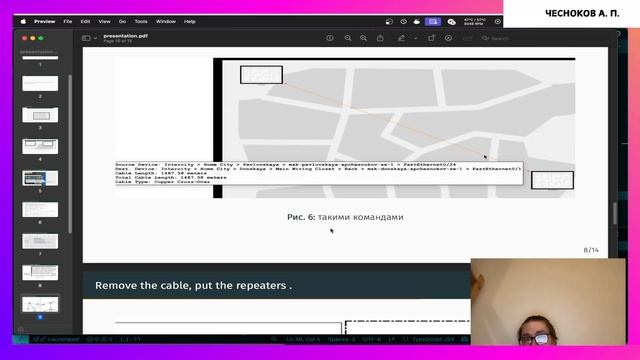Click the bottom-right device box on the map
The image size is (640, 360).
pyautogui.click(x=552, y=180)
